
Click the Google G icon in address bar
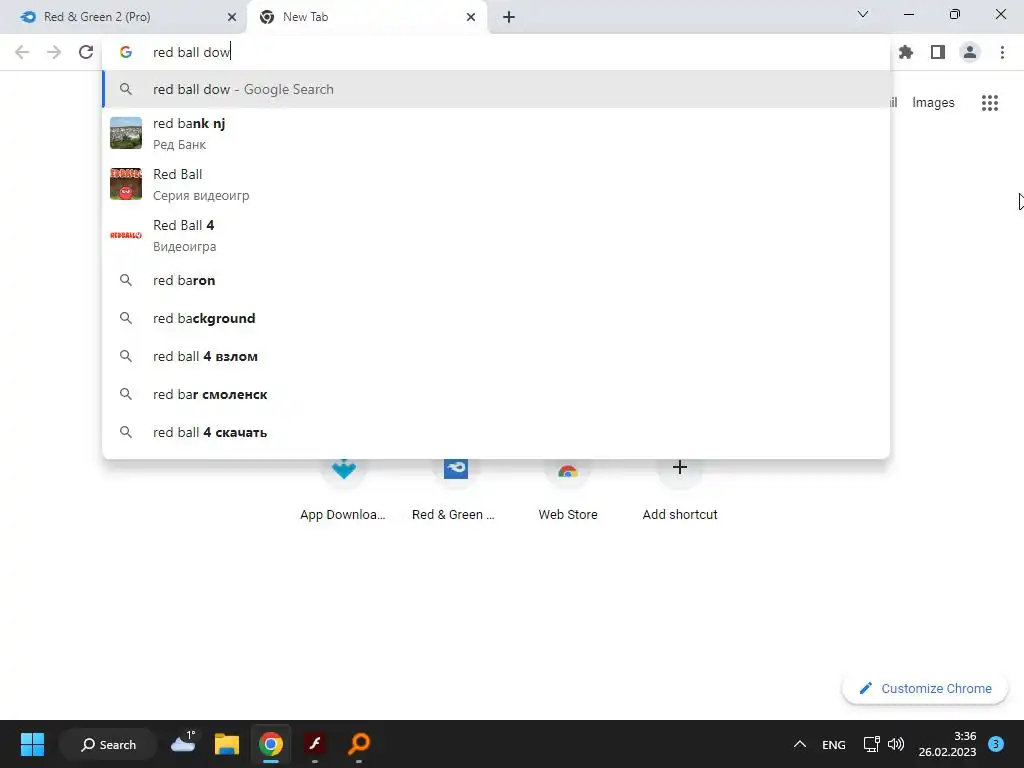[126, 52]
